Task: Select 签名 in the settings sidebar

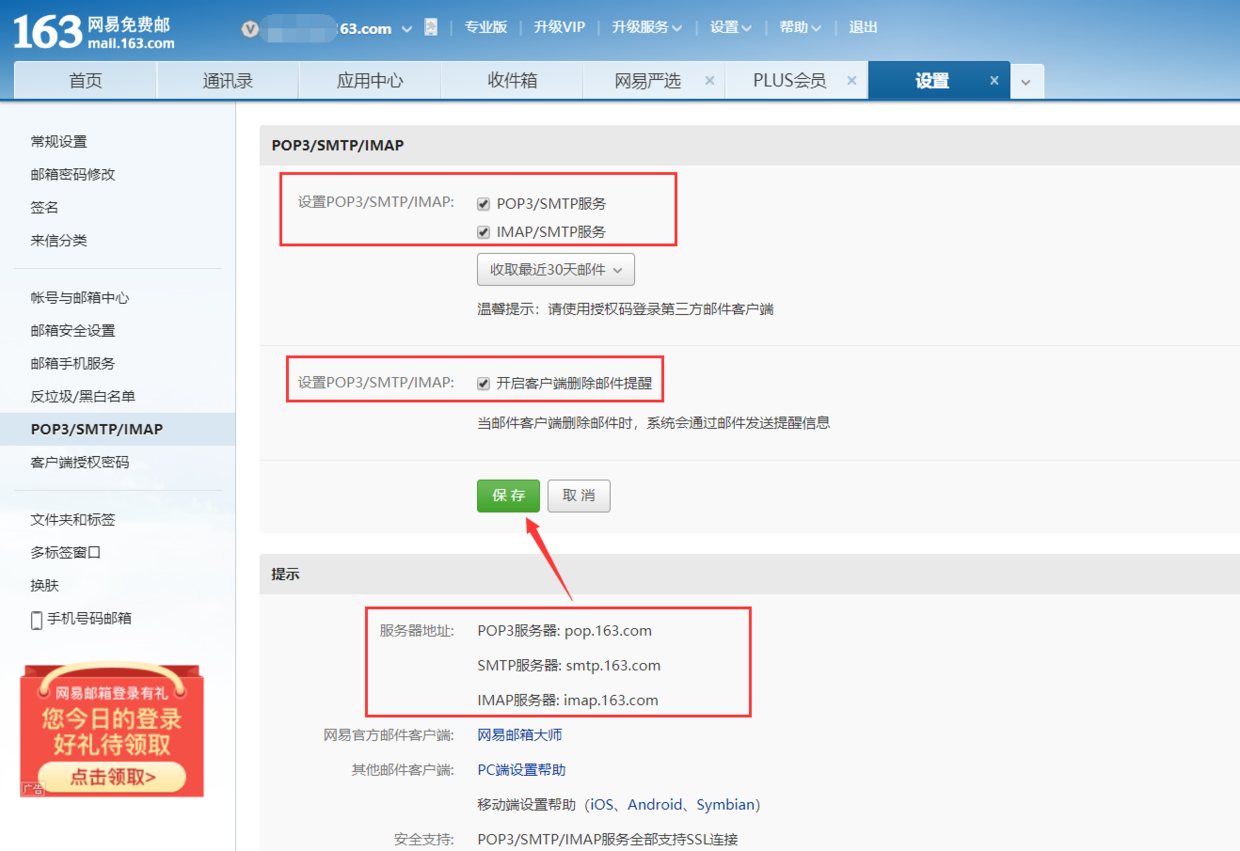Action: click(45, 208)
